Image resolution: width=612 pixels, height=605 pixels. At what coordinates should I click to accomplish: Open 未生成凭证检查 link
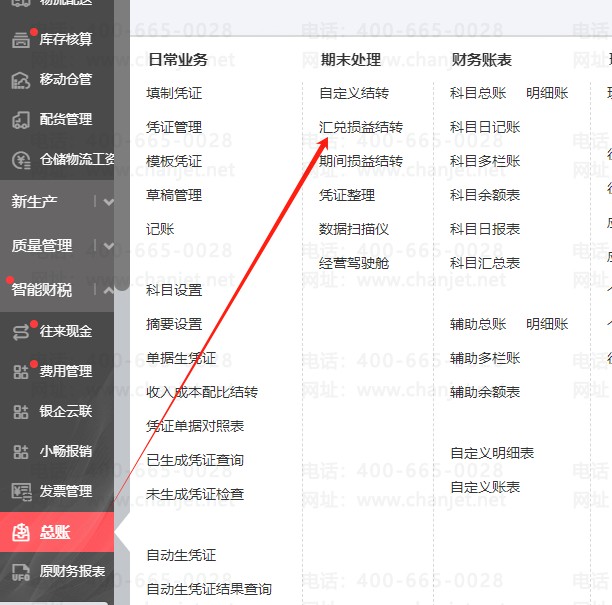point(195,495)
